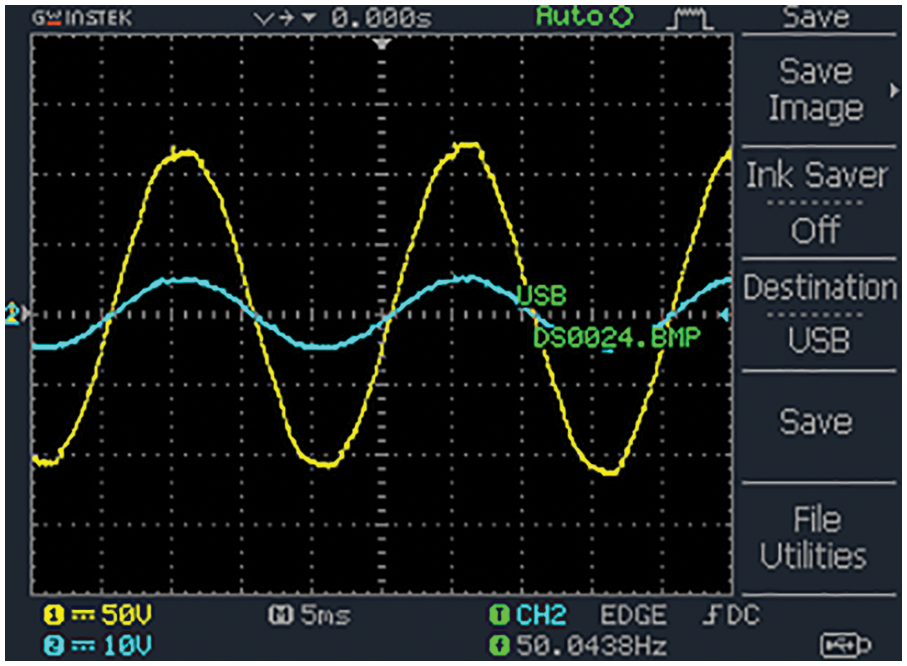907x666 pixels.
Task: Toggle Ink Saver Off setting
Action: pyautogui.click(x=815, y=203)
